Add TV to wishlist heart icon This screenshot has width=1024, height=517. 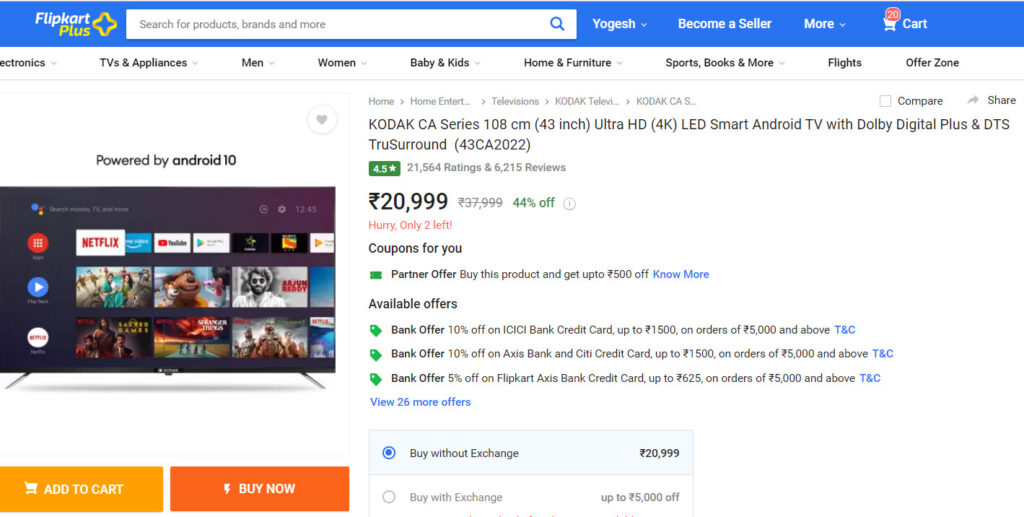pyautogui.click(x=321, y=119)
